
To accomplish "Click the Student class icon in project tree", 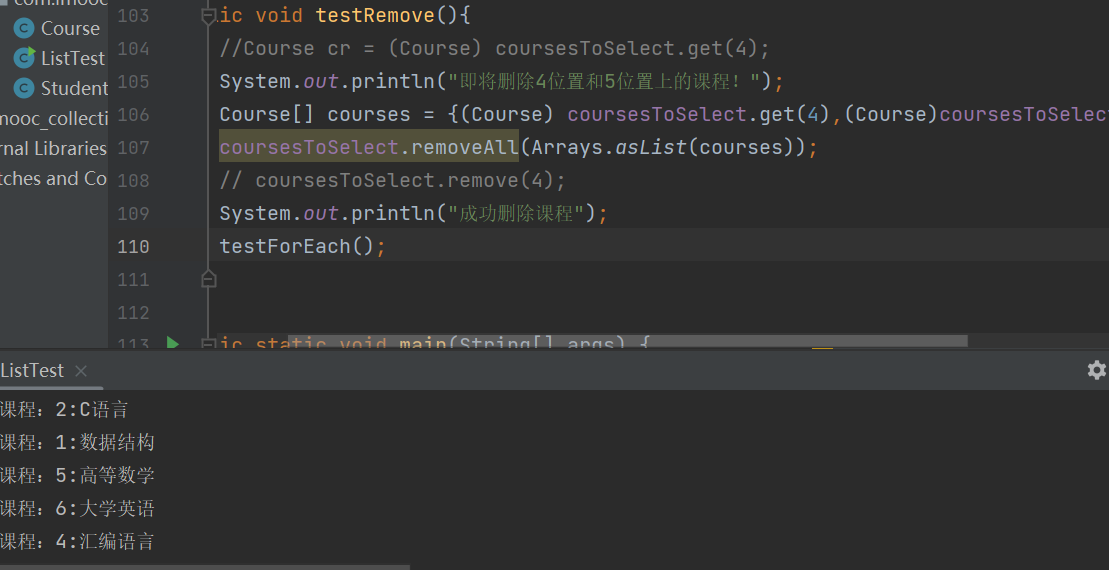I will click(24, 88).
